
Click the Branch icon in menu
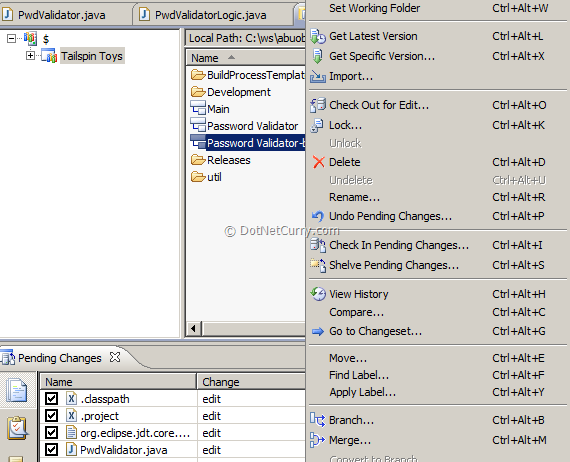pyautogui.click(x=317, y=420)
